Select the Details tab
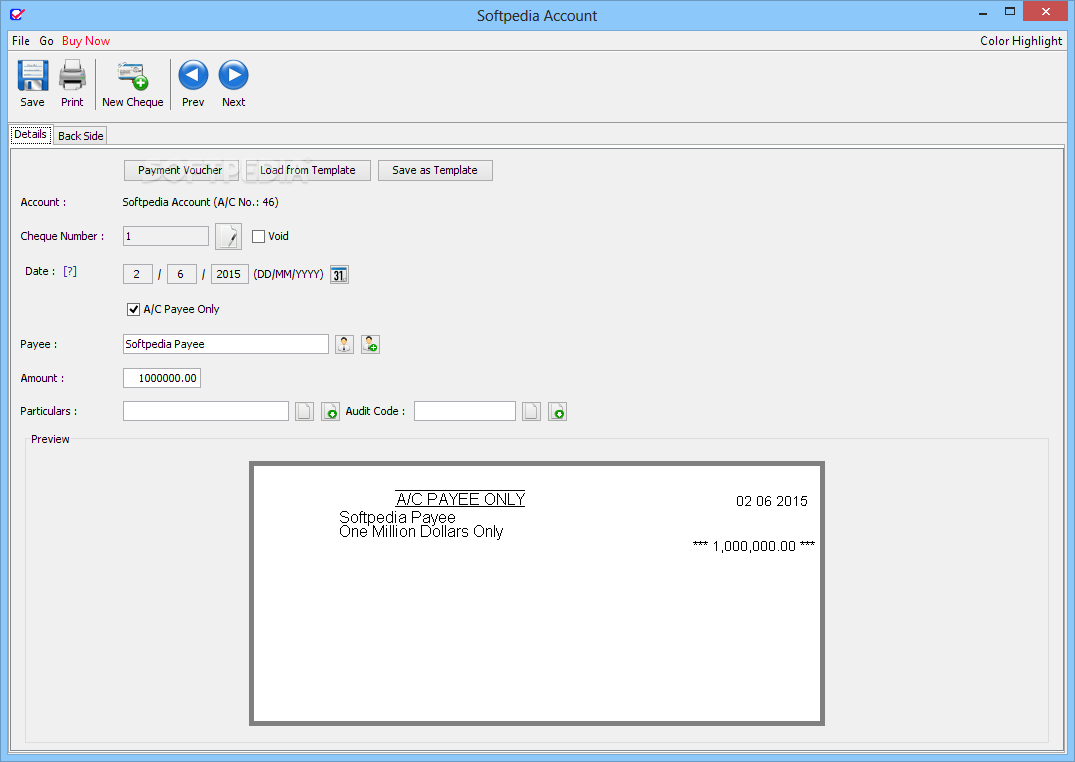The image size is (1075, 762). [31, 134]
